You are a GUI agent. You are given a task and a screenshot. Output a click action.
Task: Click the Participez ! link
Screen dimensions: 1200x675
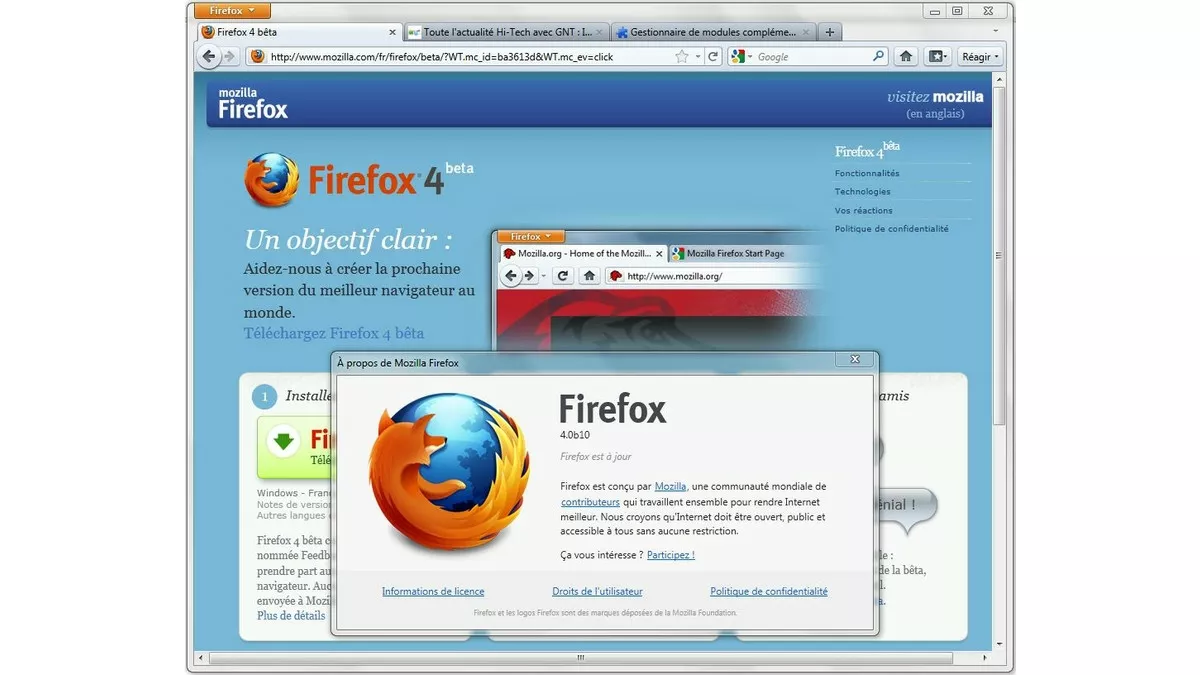[x=671, y=554]
